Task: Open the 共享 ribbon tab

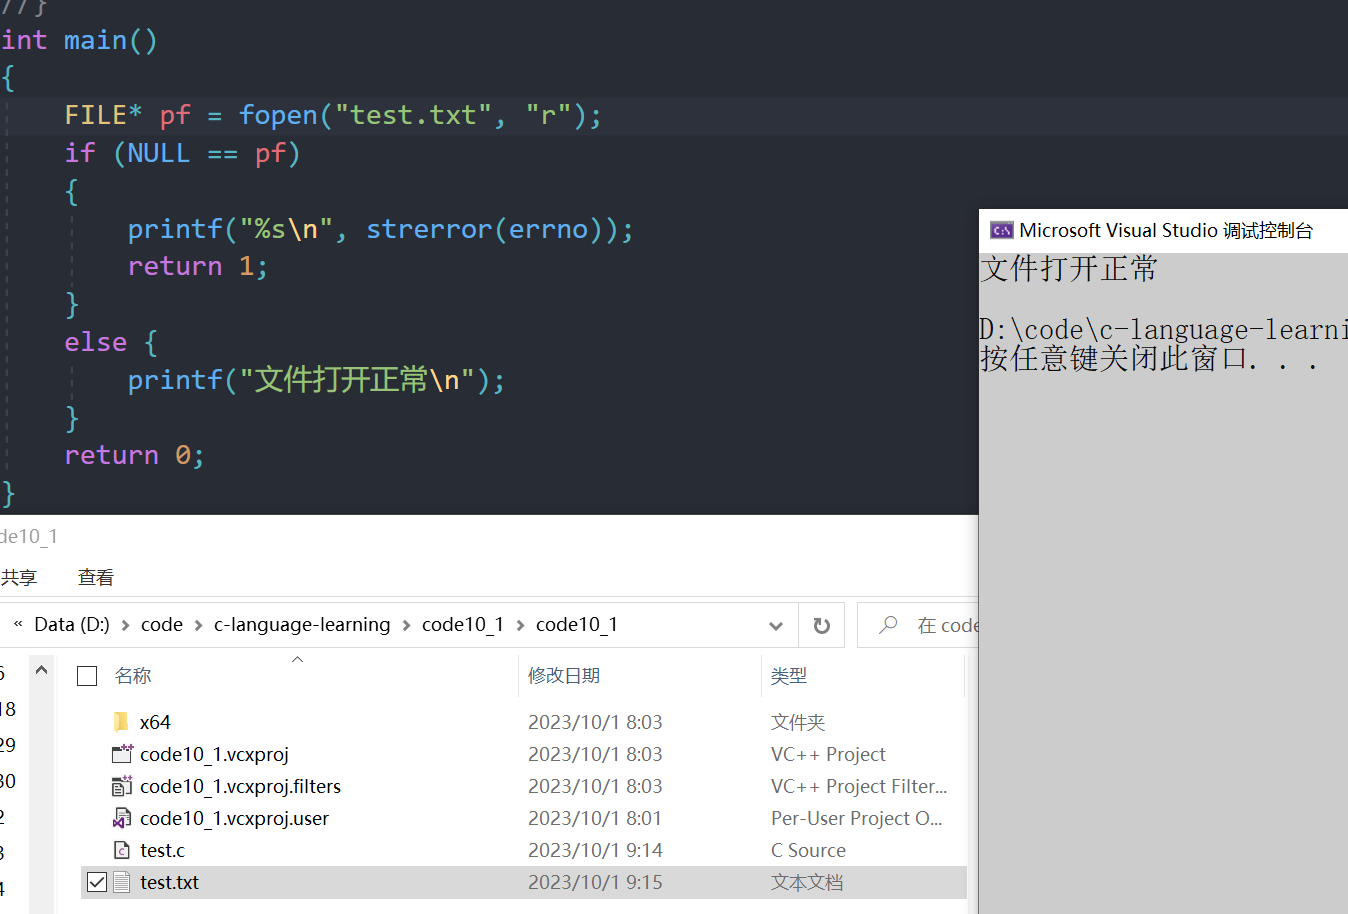Action: click(18, 577)
